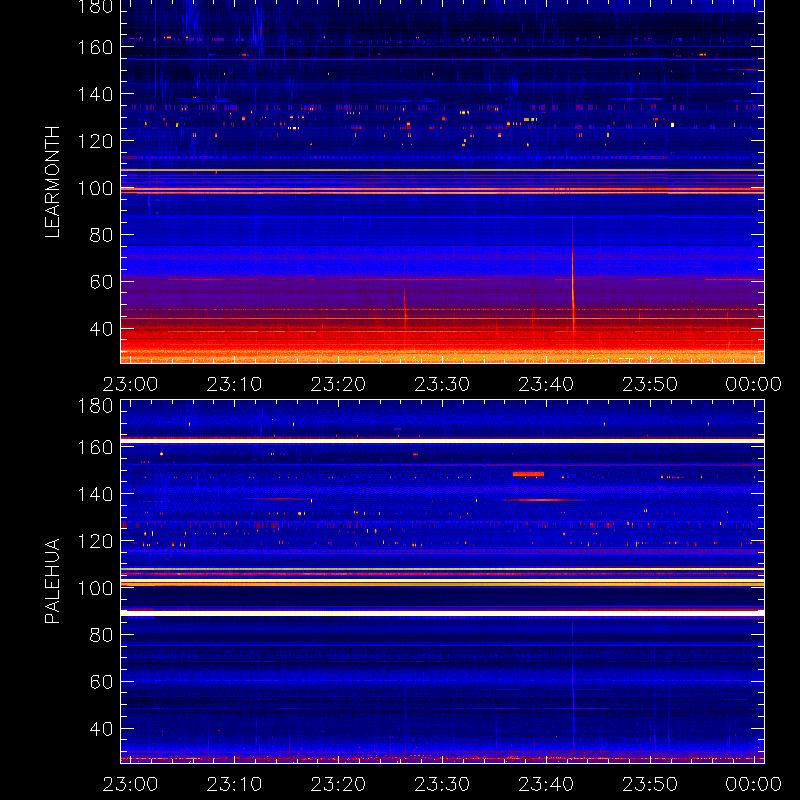Click 80 frequency label on Learmonth axis
The height and width of the screenshot is (800, 800).
(x=101, y=235)
